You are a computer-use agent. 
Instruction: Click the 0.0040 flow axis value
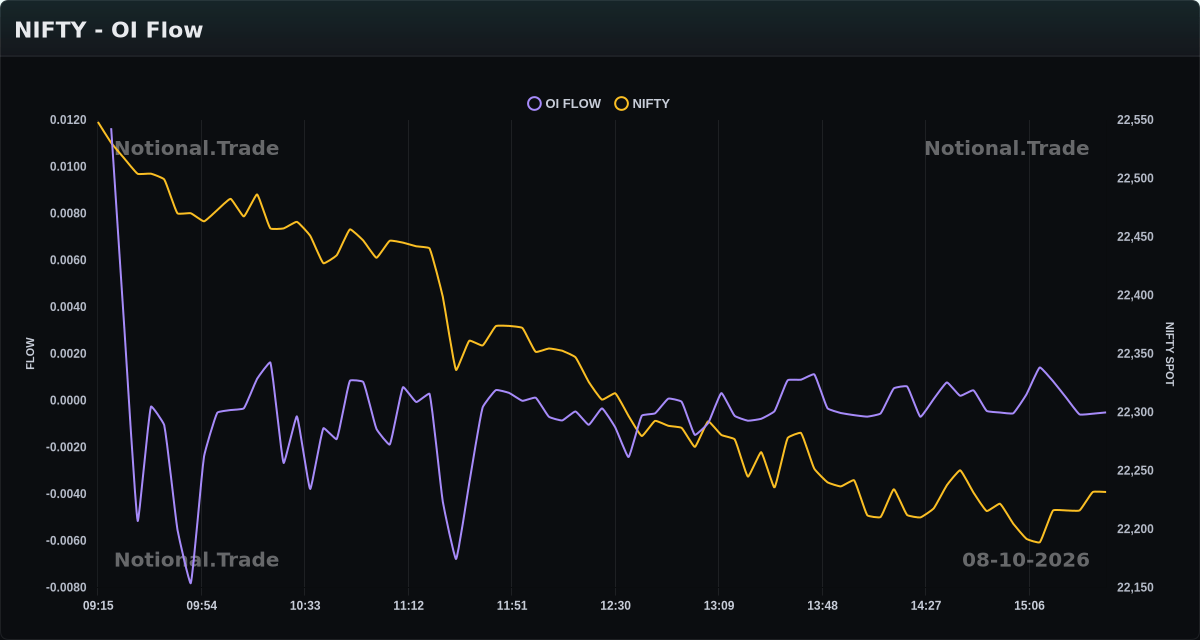(x=68, y=307)
